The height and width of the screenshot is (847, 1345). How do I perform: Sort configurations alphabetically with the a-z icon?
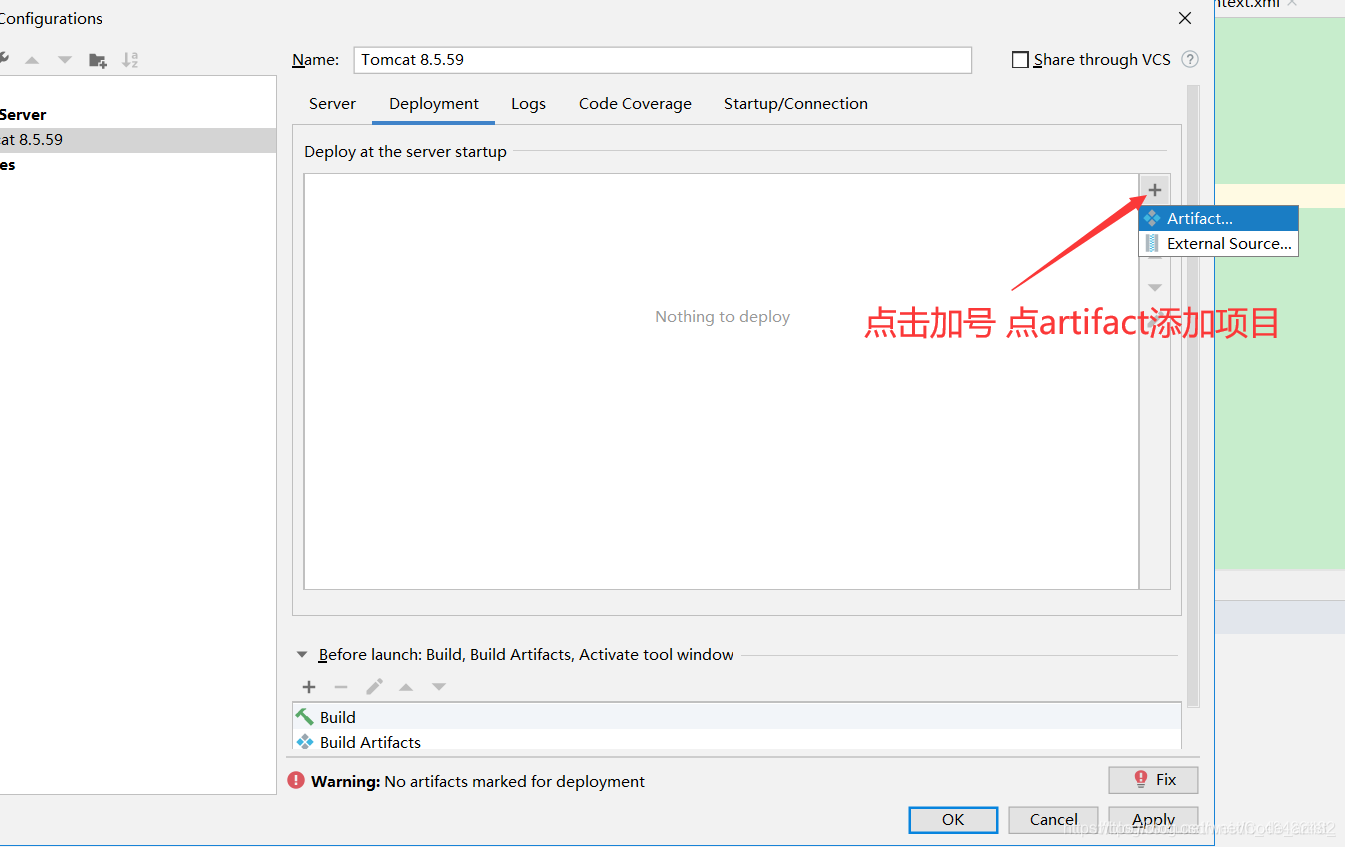point(130,60)
